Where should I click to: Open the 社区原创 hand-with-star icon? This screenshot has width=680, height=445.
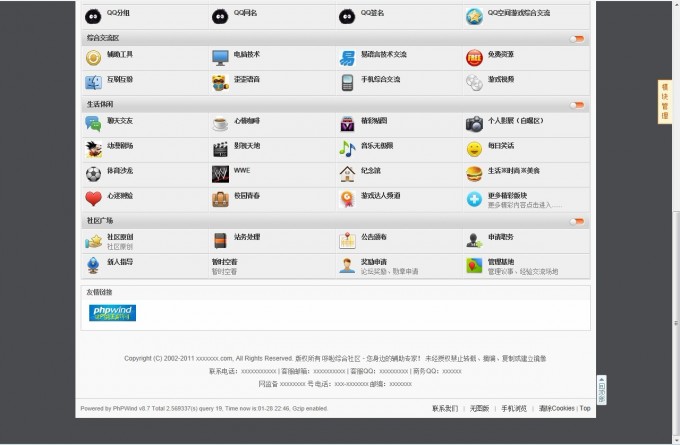(x=93, y=241)
